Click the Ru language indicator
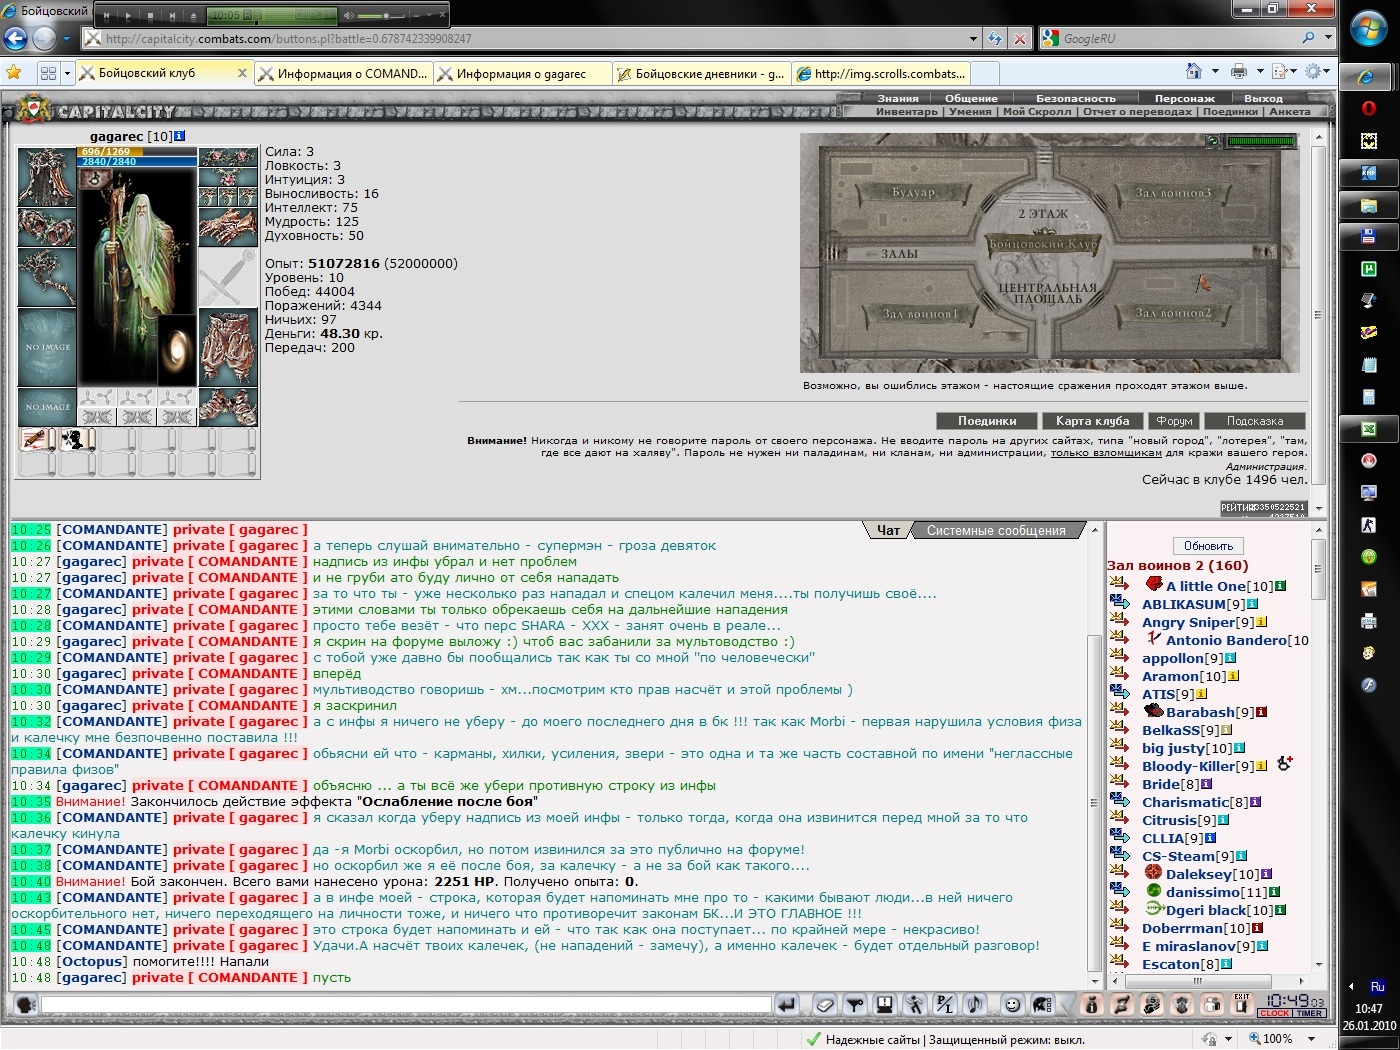This screenshot has height=1050, width=1400. (1377, 986)
